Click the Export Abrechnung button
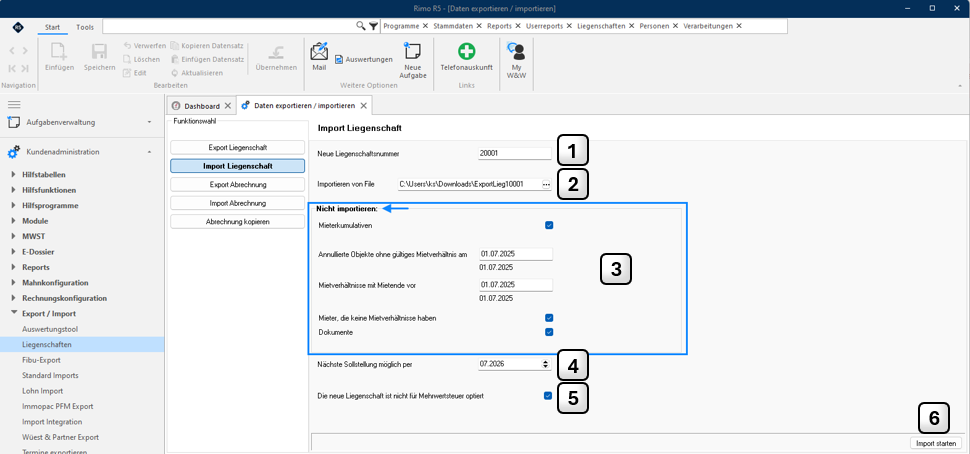The image size is (970, 454). click(238, 184)
